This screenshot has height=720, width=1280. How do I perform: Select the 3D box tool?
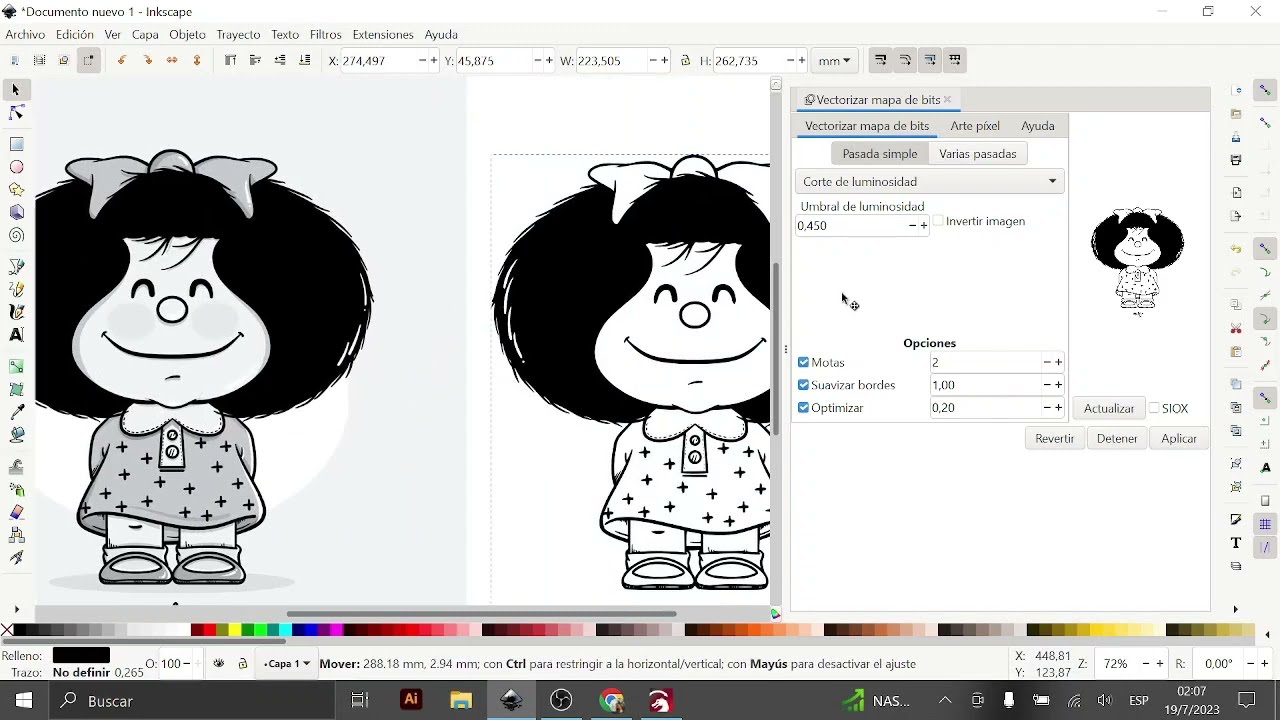click(16, 213)
